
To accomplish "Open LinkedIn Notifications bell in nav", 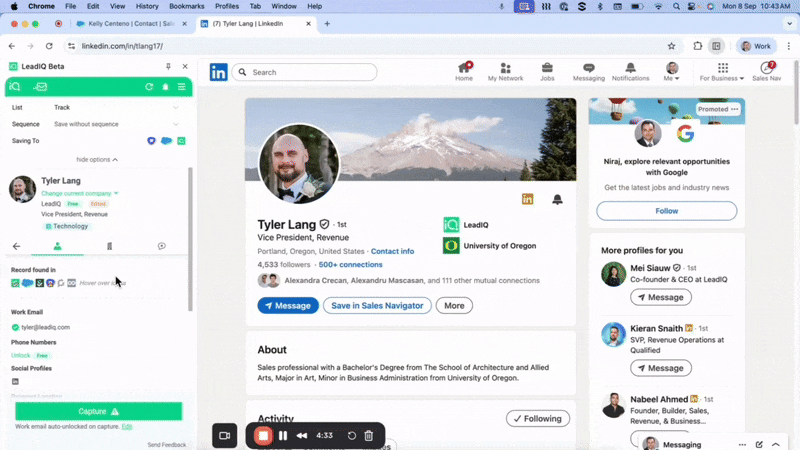I will tap(630, 72).
